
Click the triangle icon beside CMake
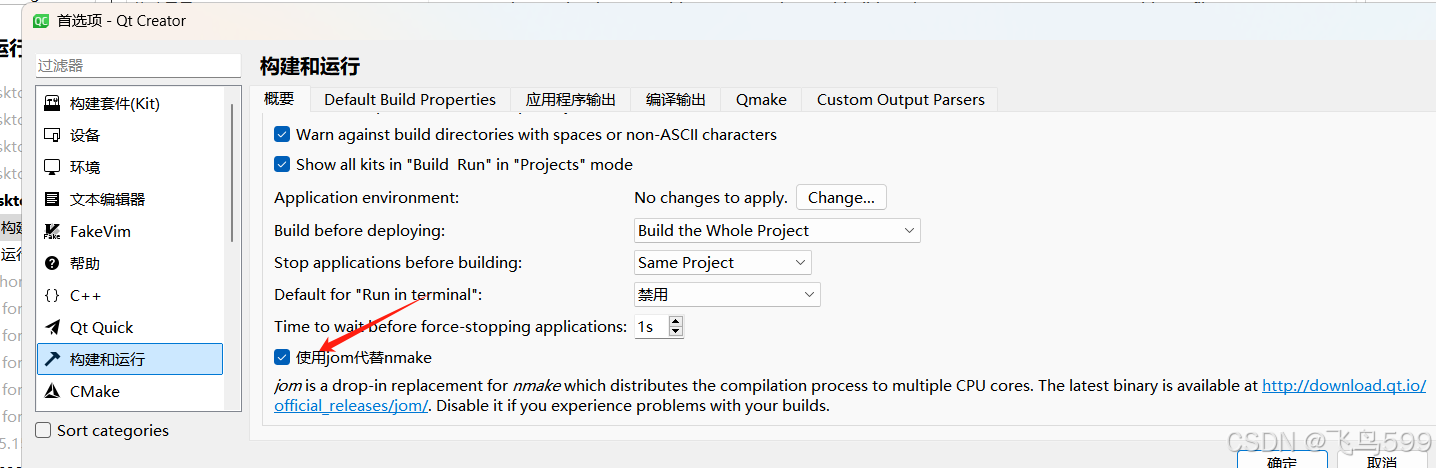pyautogui.click(x=52, y=391)
